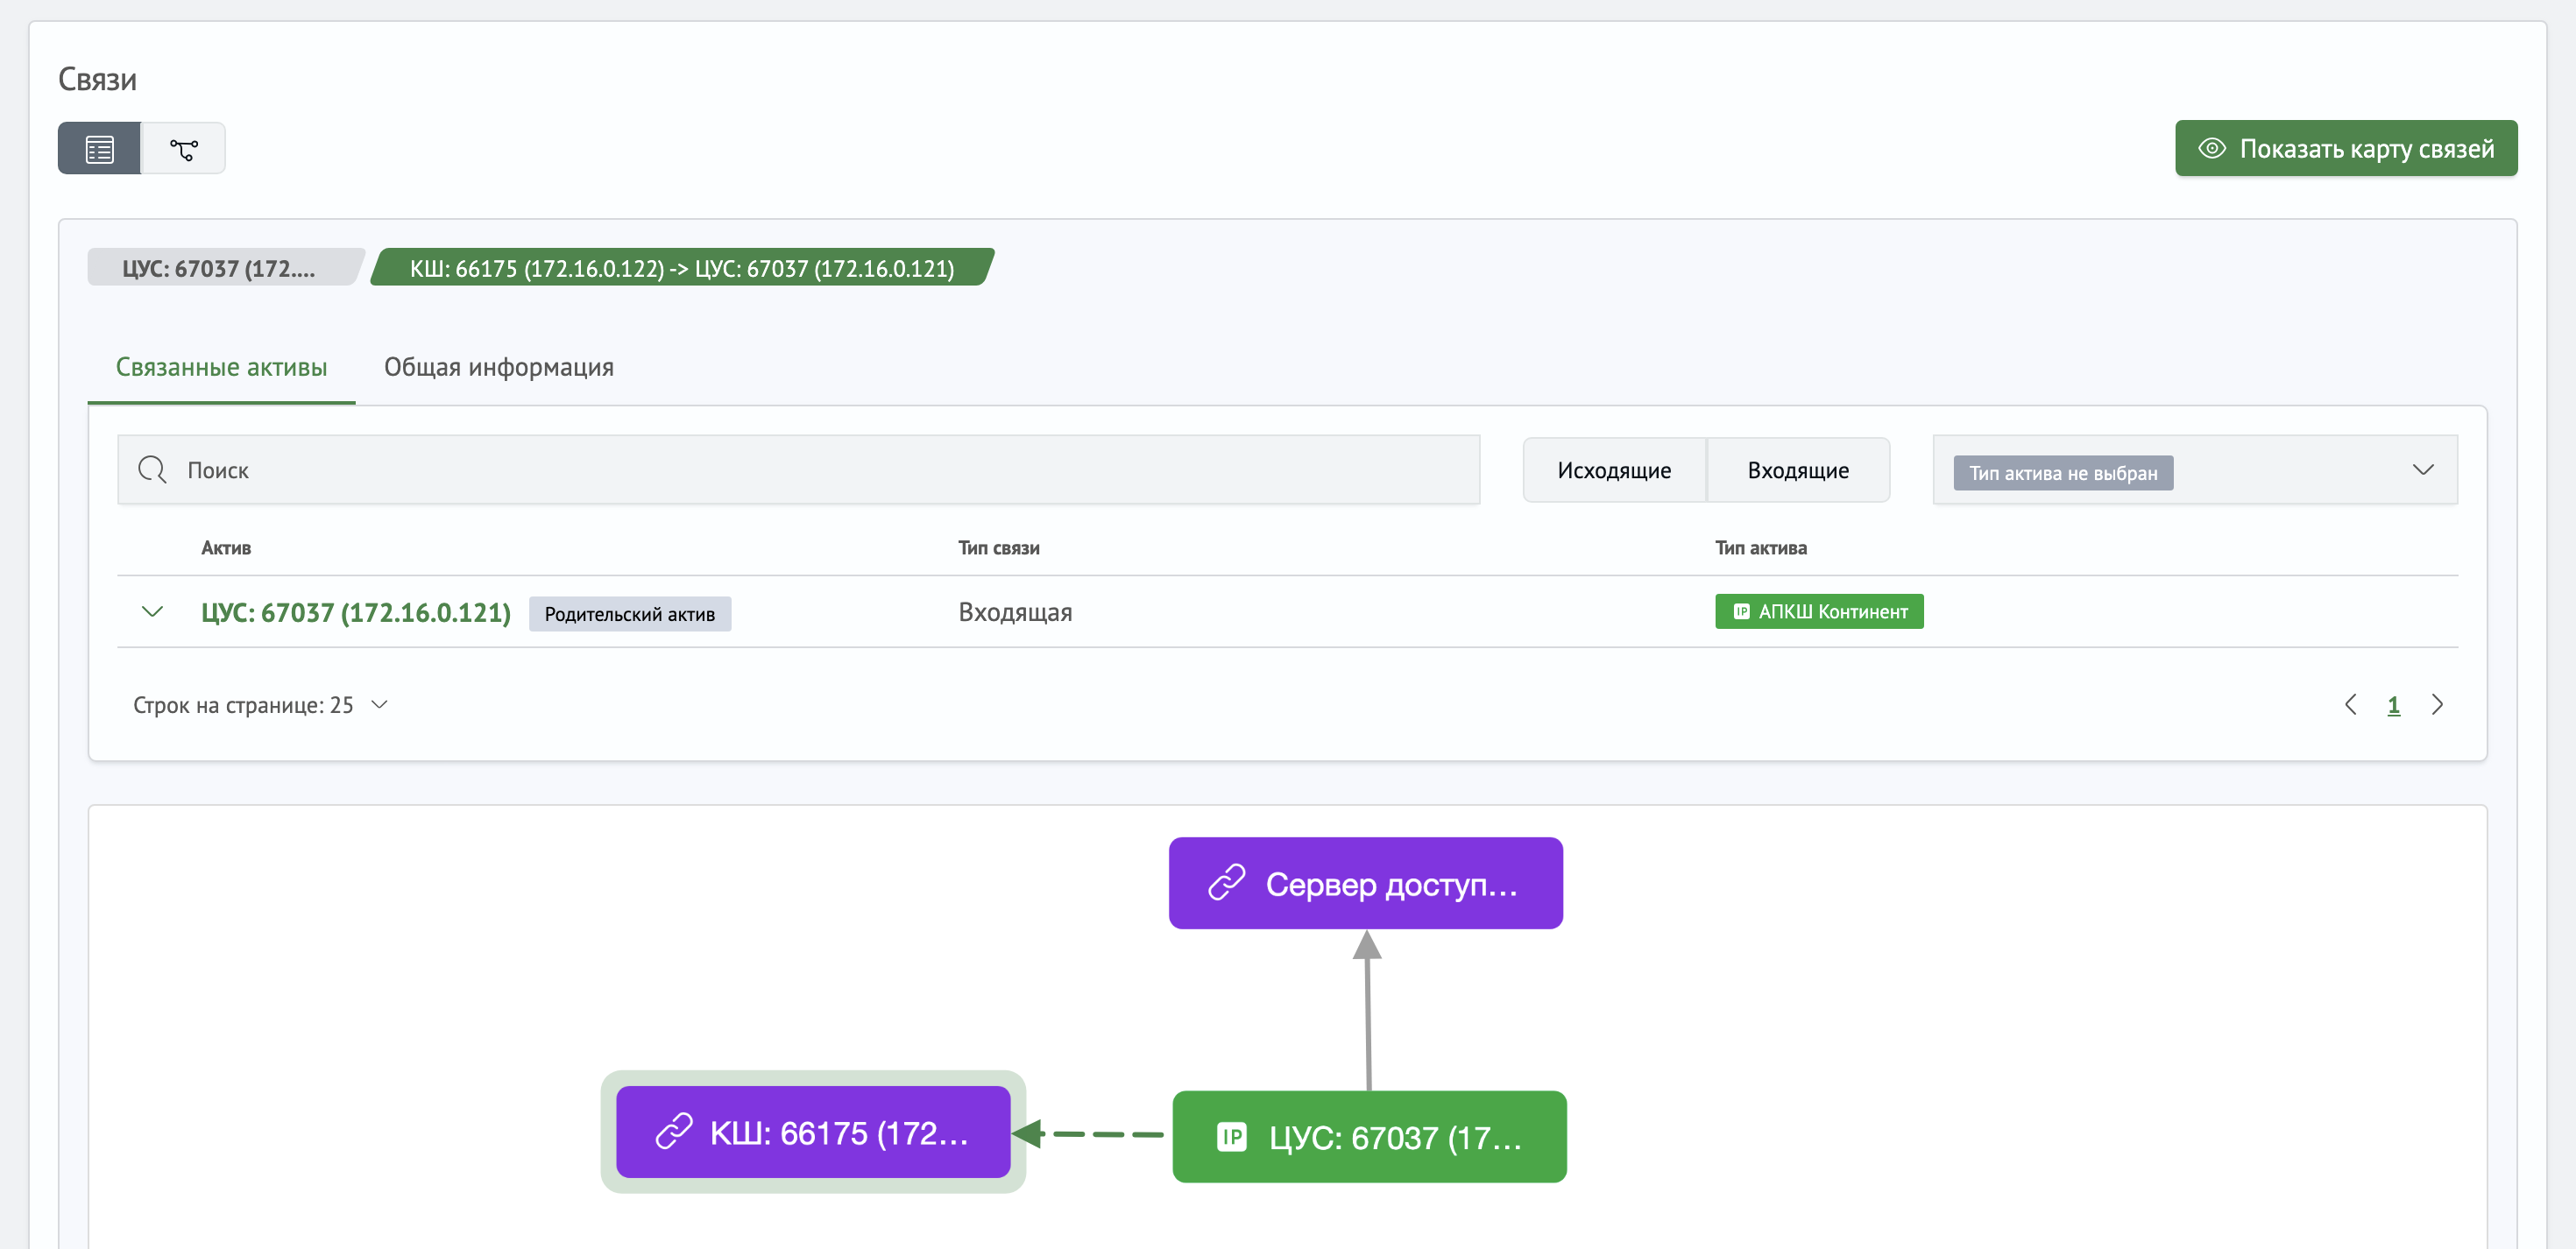The height and width of the screenshot is (1249, 2576).
Task: Click the magnifier icon in search field
Action: click(152, 470)
